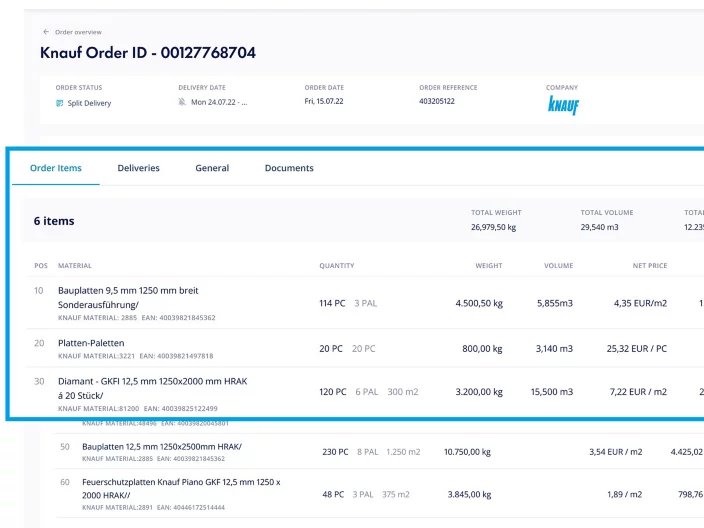Click the Bauplatten 12,5 mm 1250x2500mm row

[x=162, y=446]
